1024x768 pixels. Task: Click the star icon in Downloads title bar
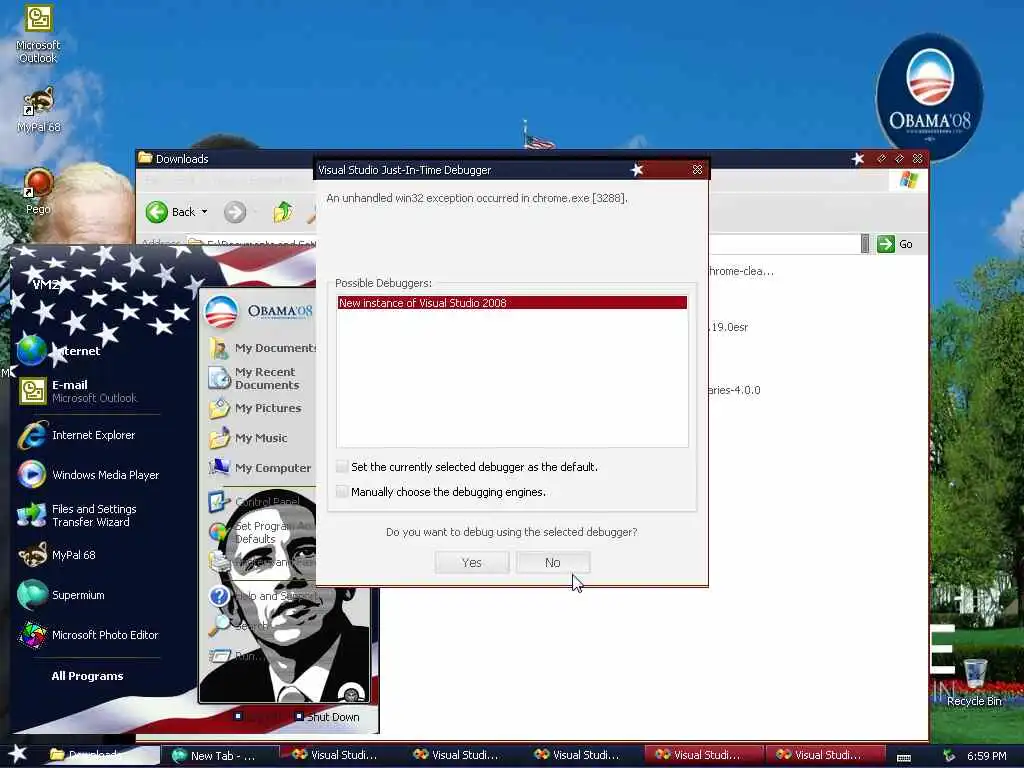[x=858, y=159]
